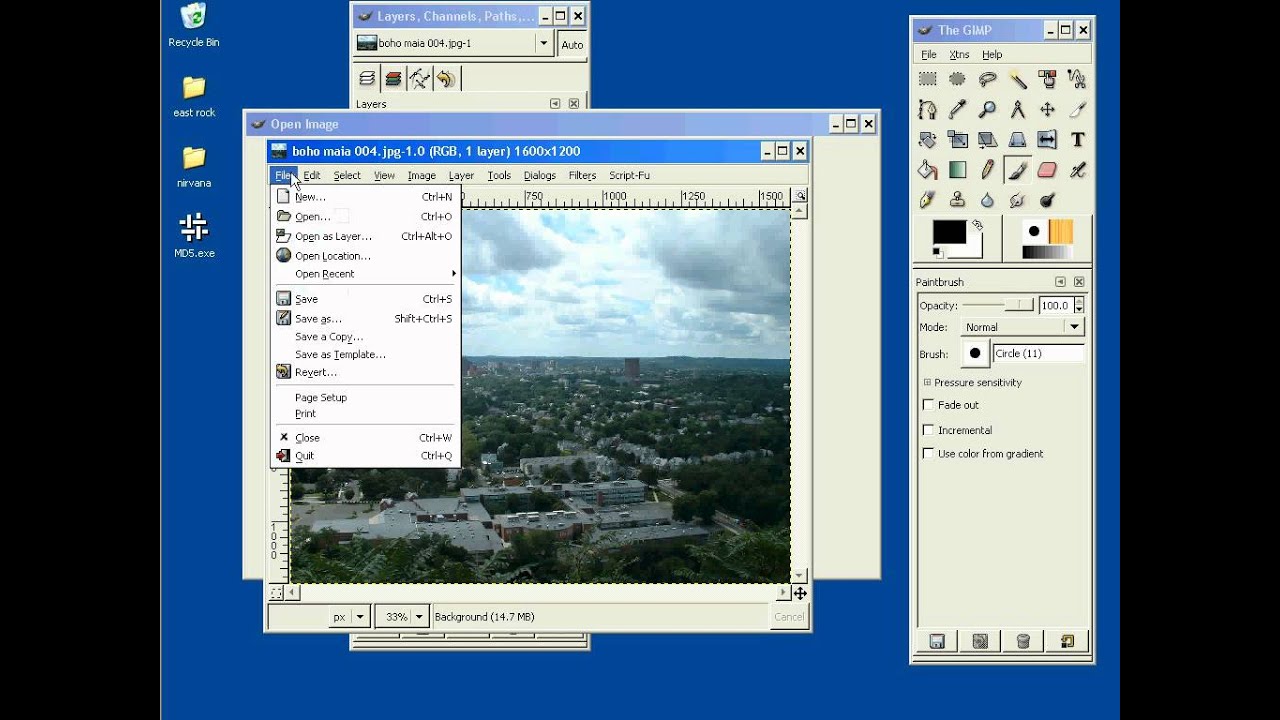The height and width of the screenshot is (720, 1280).
Task: Click the black foreground color swatch
Action: 949,232
